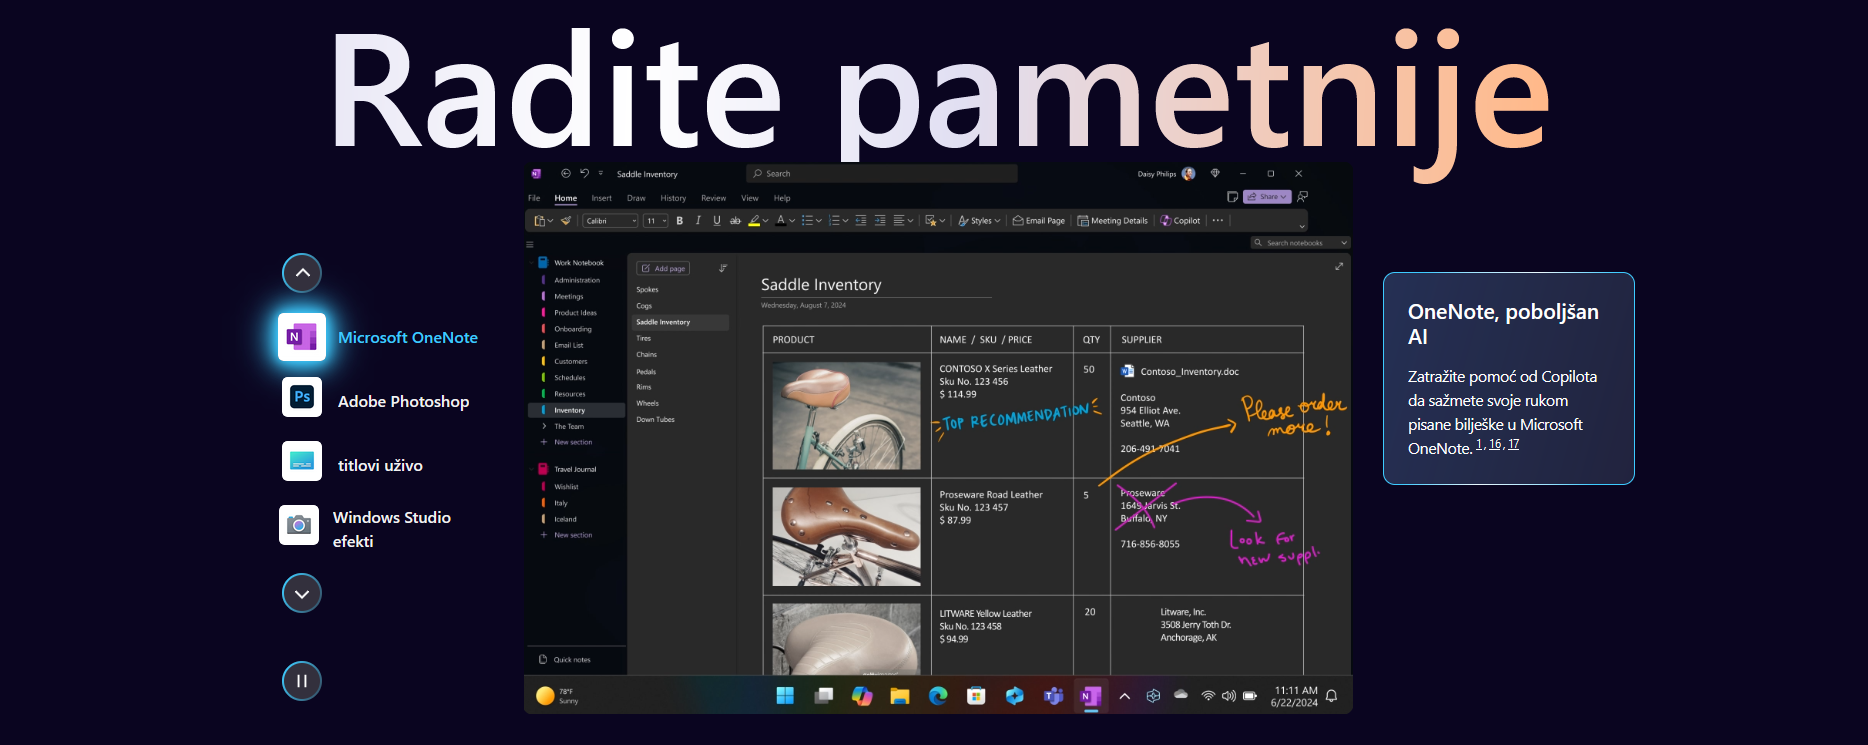Screen dimensions: 1868x745
Task: Open the Contoso_Inventory.doc attachment
Action: (x=1181, y=371)
